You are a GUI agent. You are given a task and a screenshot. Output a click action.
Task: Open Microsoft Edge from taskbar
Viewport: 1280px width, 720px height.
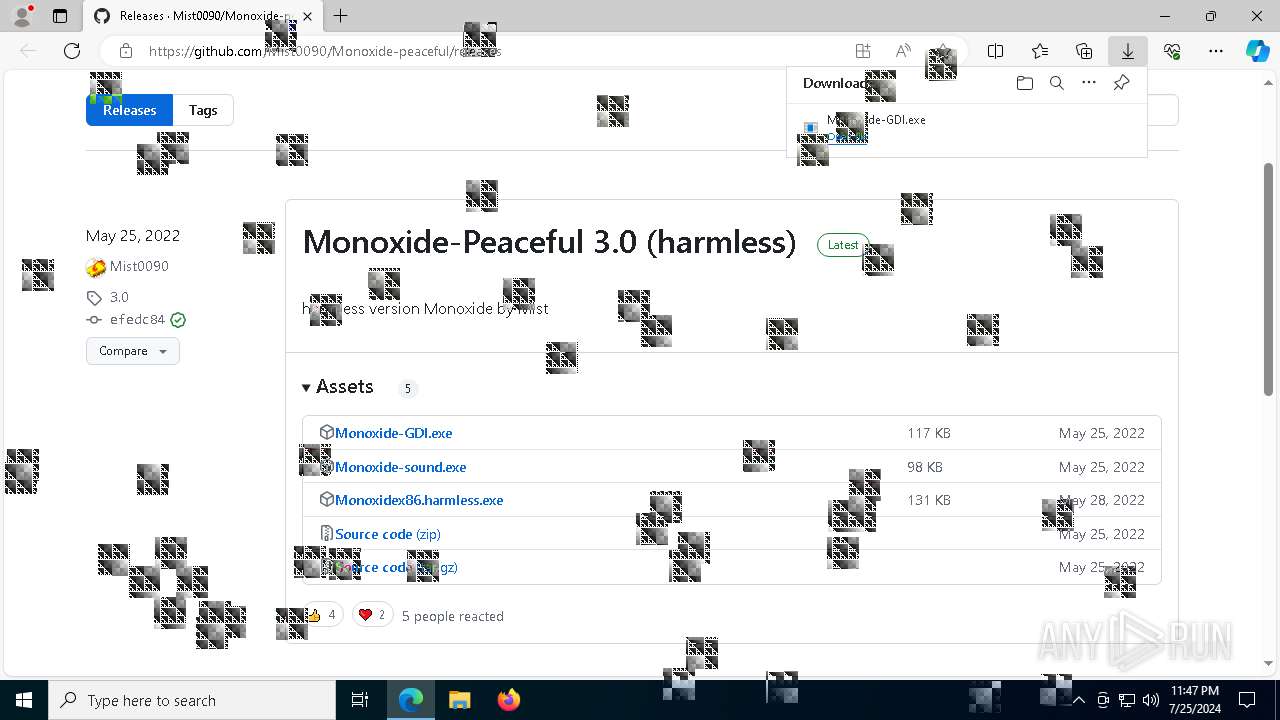point(411,700)
